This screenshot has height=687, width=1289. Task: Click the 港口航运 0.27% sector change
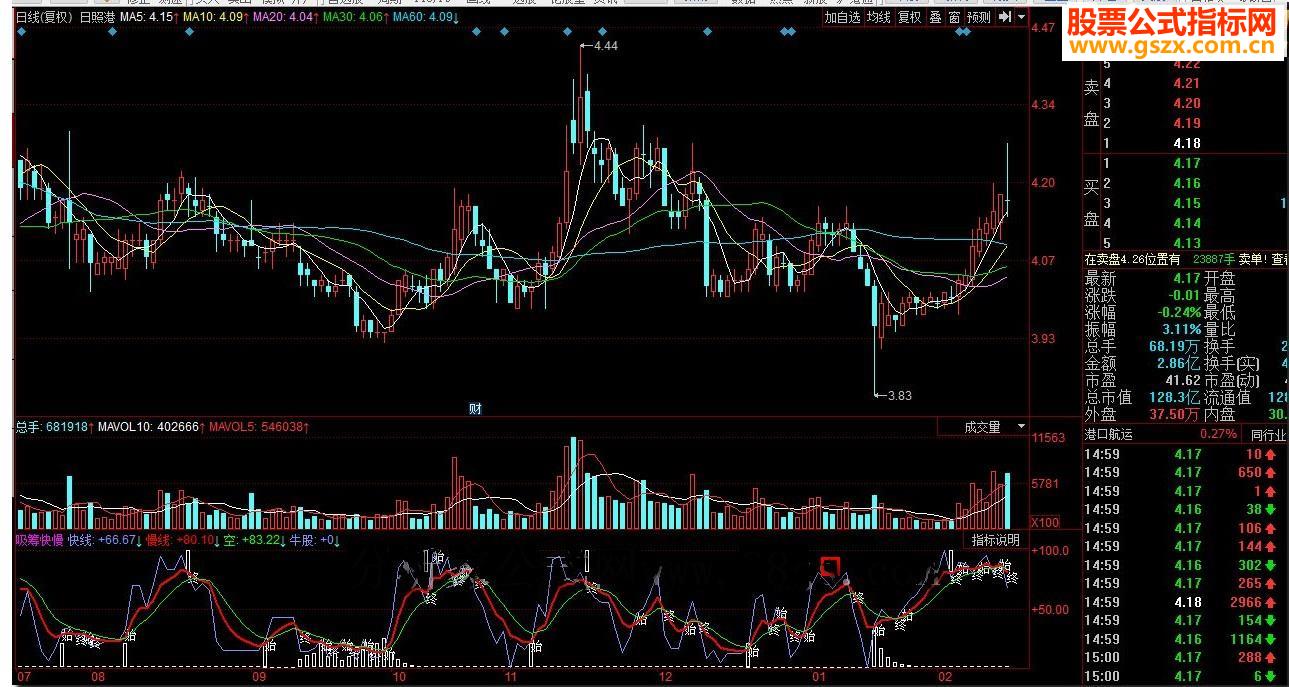1217,434
